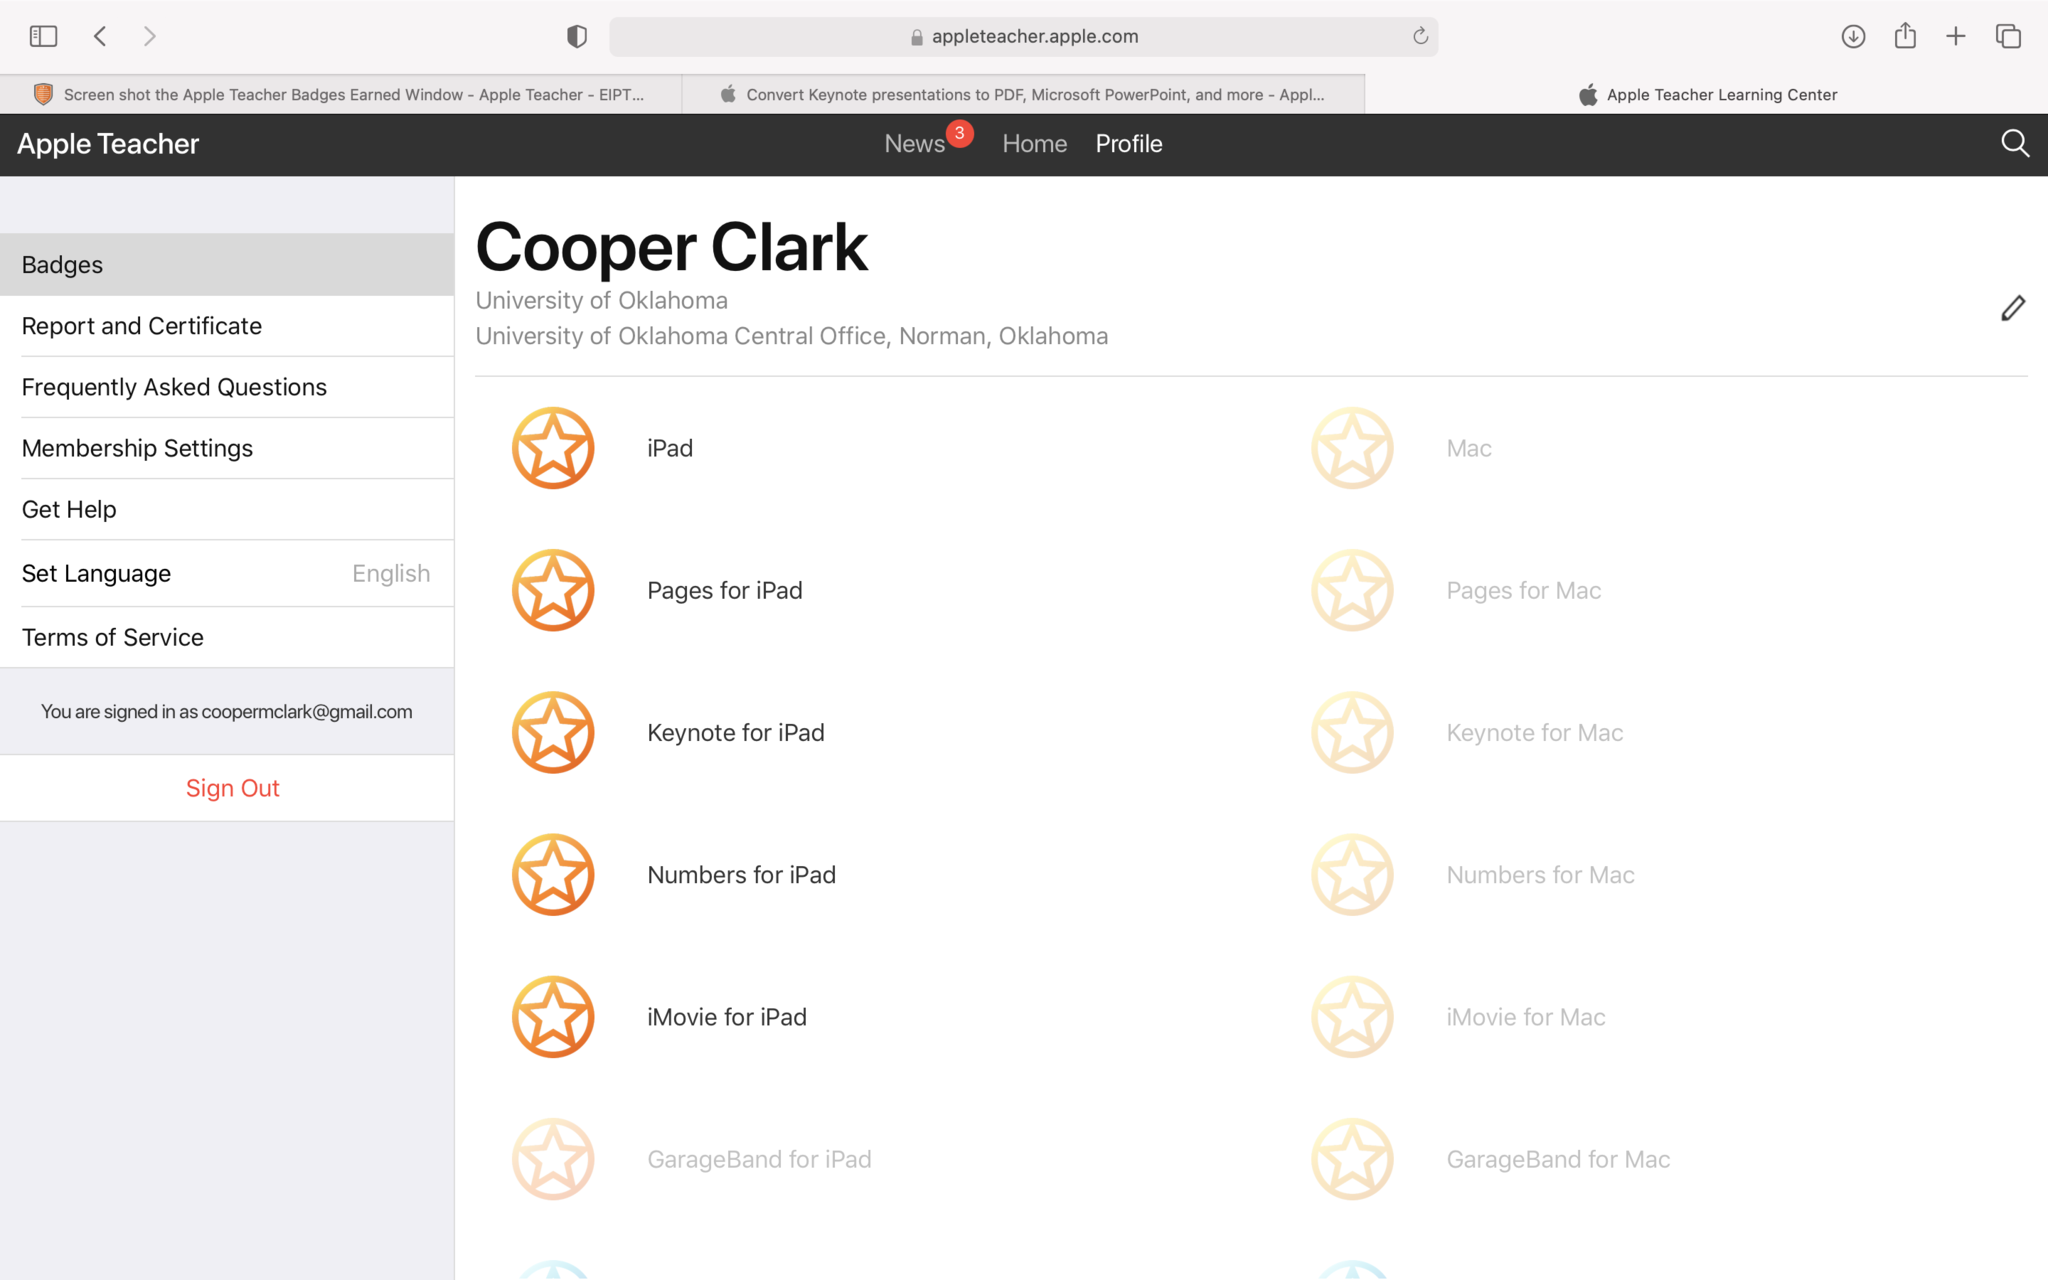
Task: Click the new tab plus icon
Action: [x=1956, y=37]
